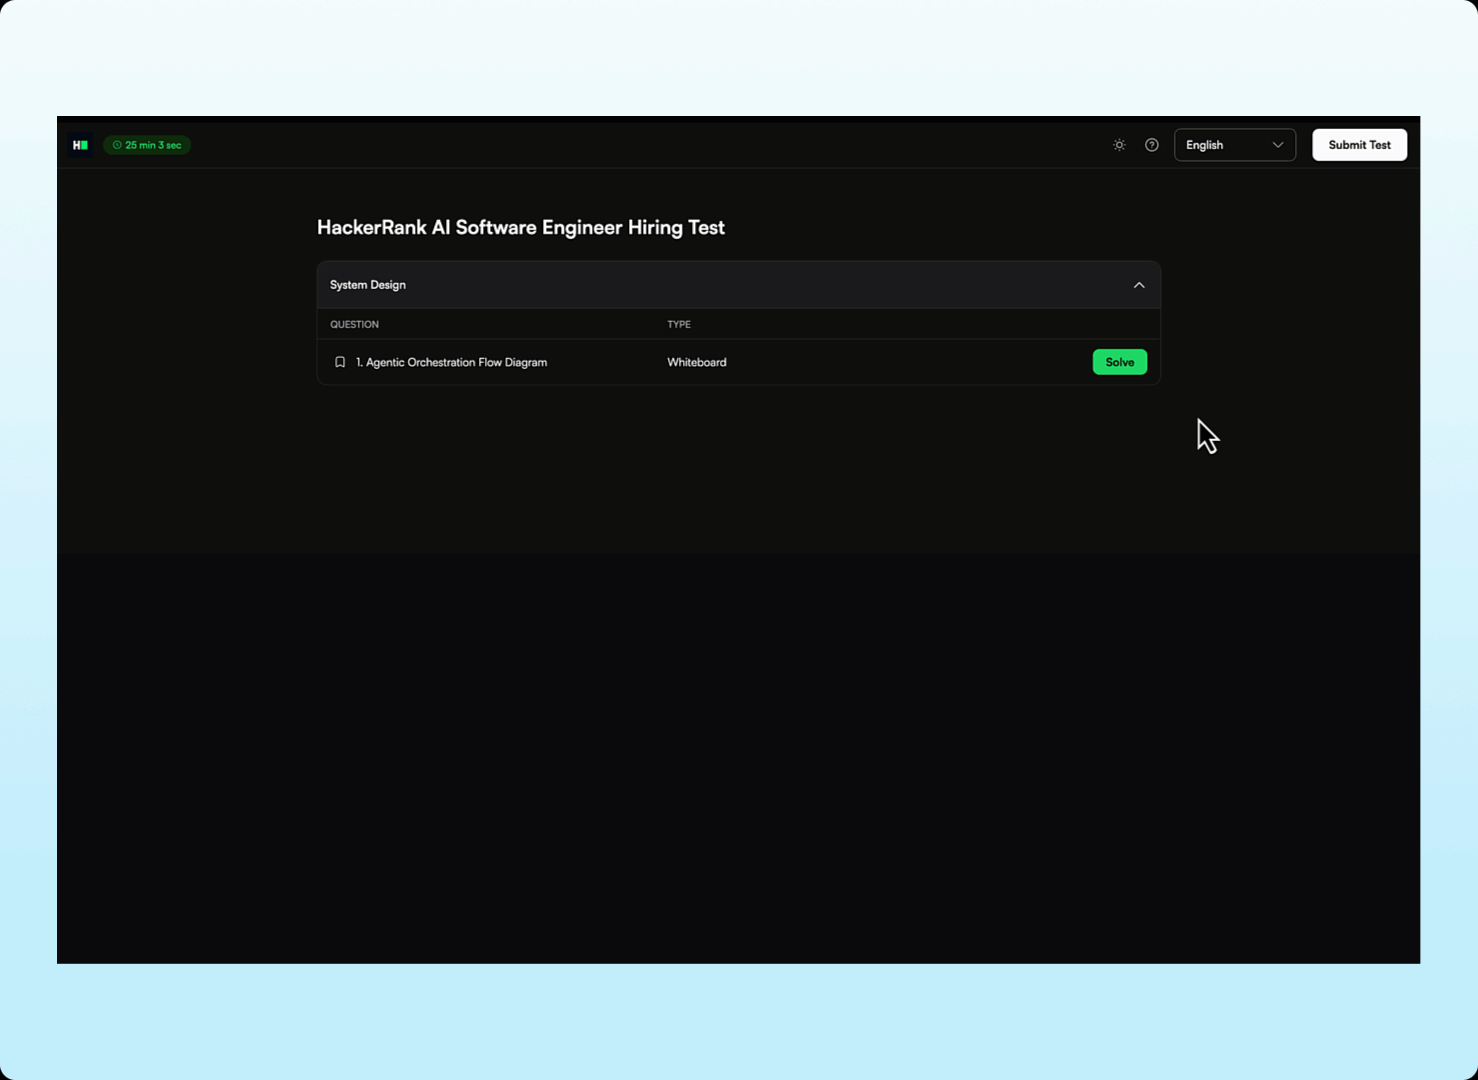Click the HackerRank logo icon
1478x1080 pixels.
click(80, 145)
